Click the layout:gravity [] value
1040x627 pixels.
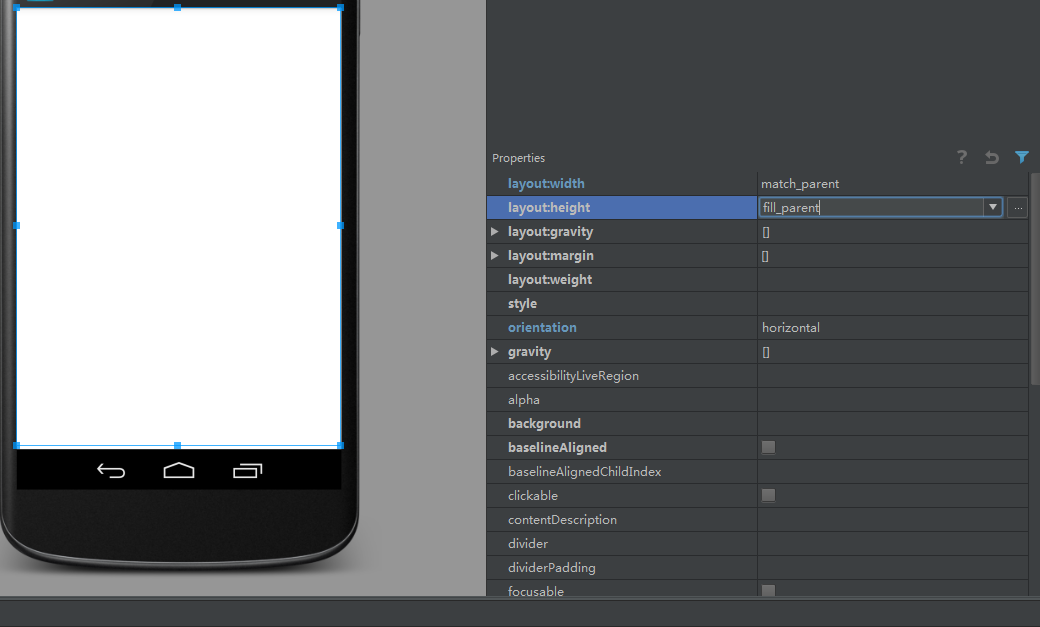pyautogui.click(x=766, y=232)
